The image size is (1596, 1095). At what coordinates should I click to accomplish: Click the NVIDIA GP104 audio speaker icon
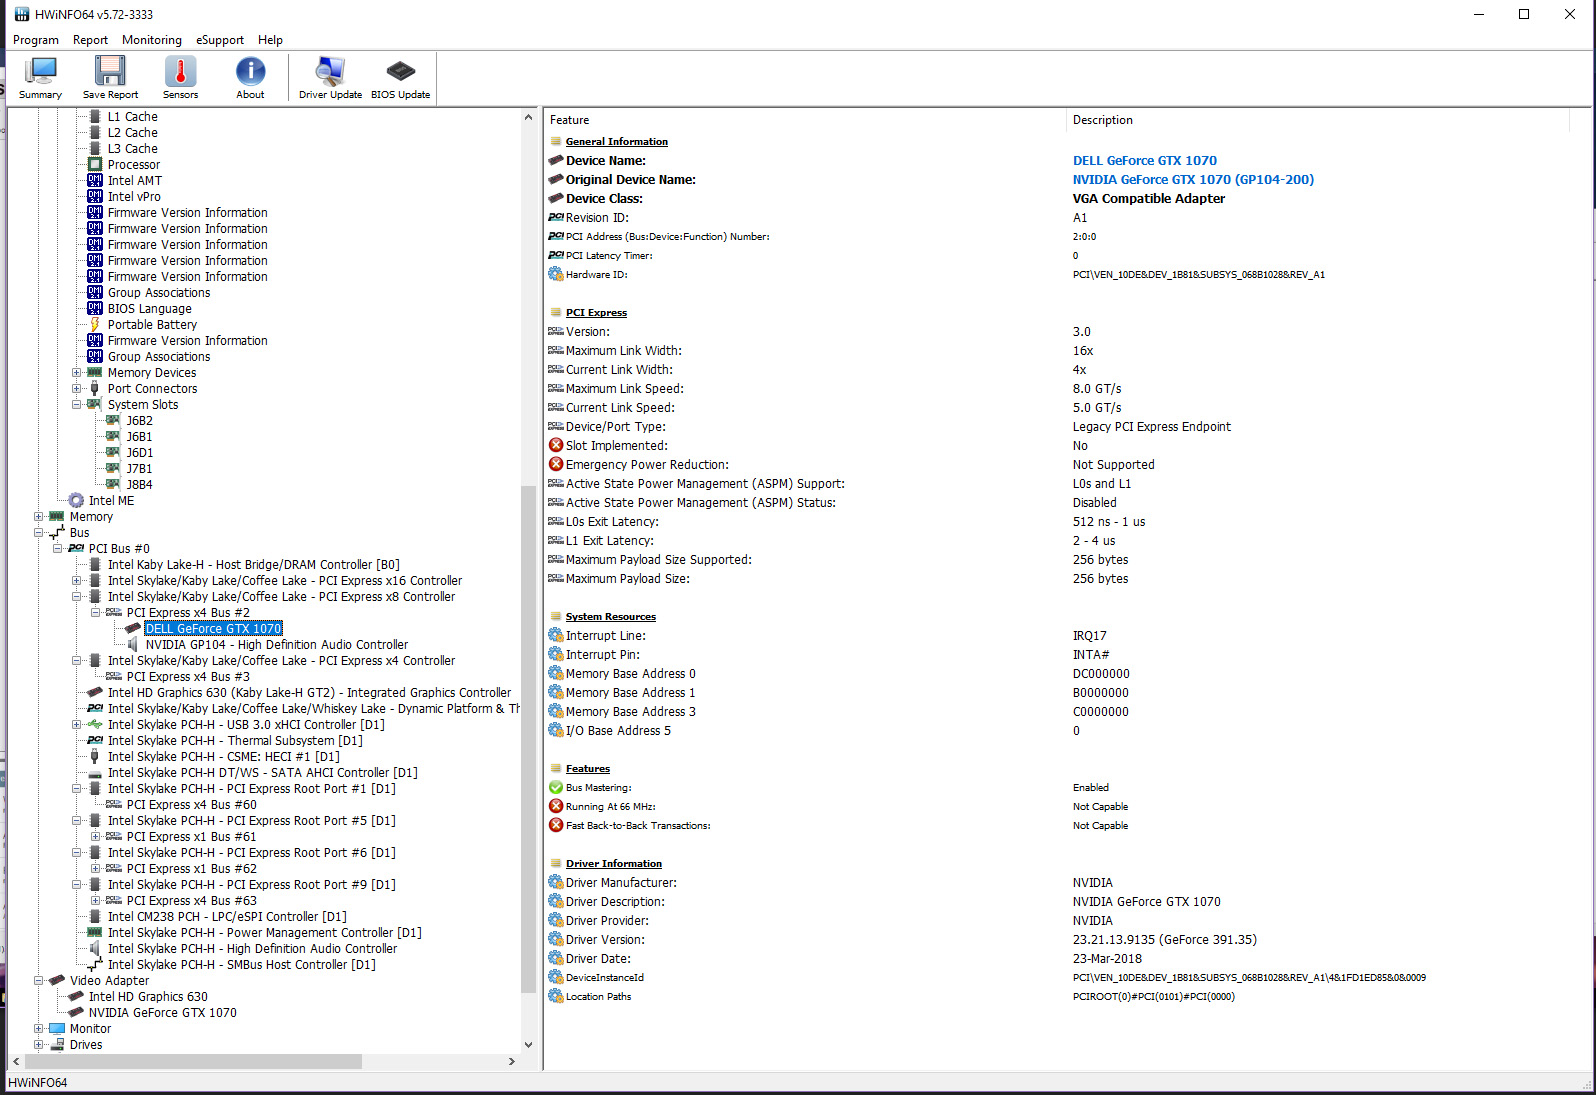click(x=133, y=645)
